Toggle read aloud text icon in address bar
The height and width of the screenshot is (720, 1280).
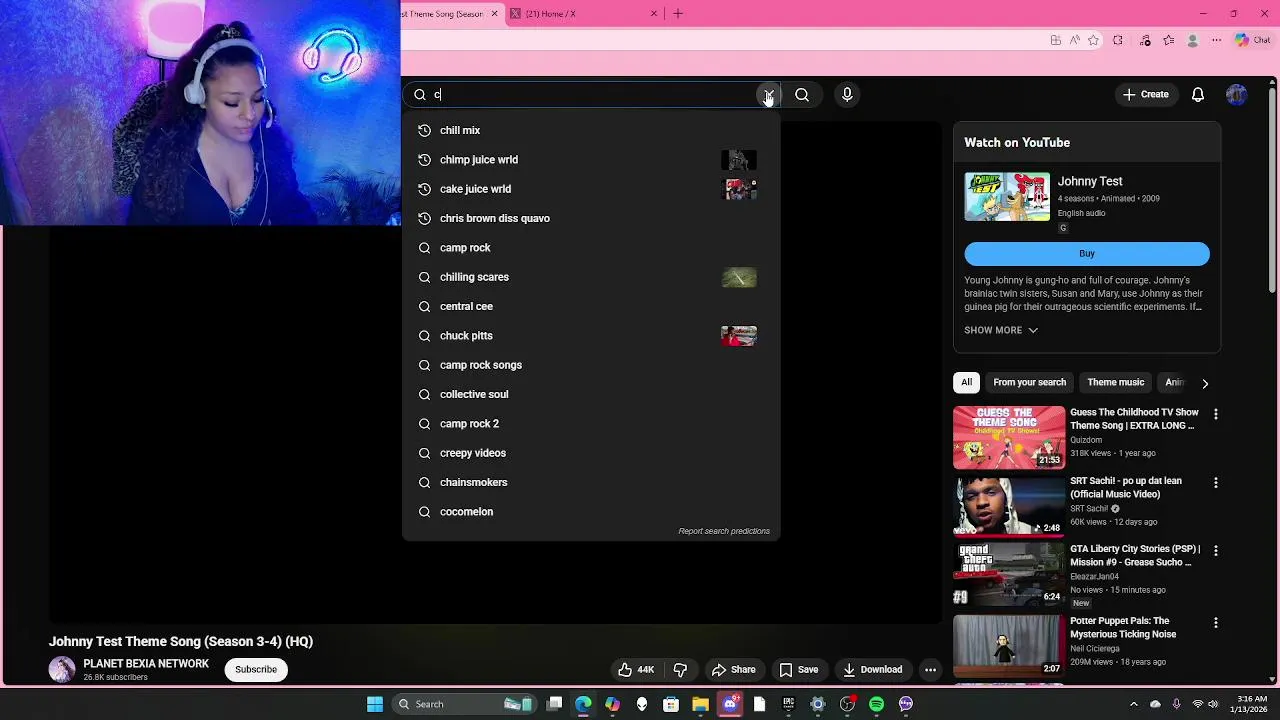tap(1074, 40)
